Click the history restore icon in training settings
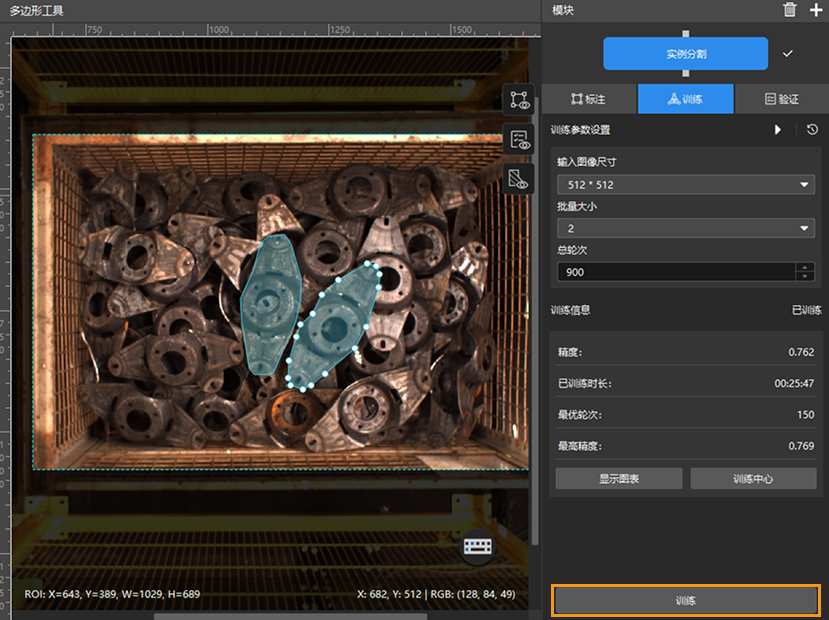829x620 pixels. point(812,130)
